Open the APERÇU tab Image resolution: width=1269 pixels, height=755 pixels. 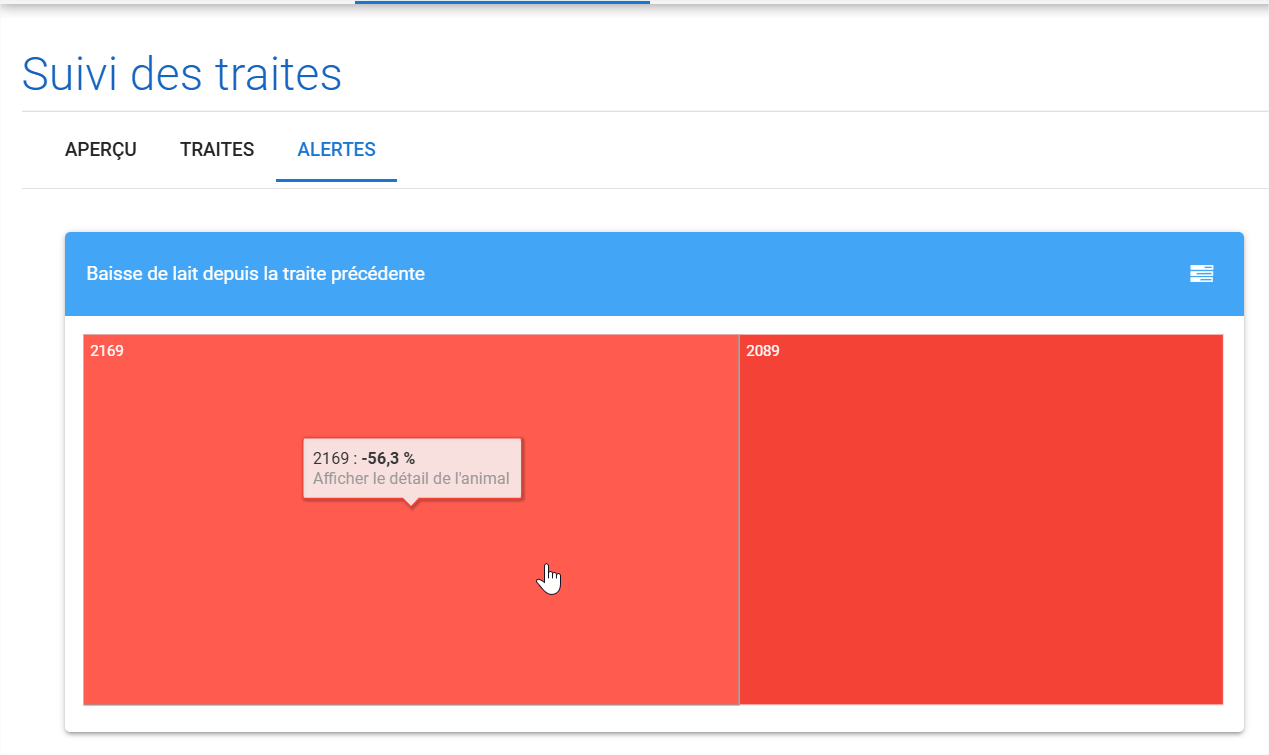(x=101, y=150)
